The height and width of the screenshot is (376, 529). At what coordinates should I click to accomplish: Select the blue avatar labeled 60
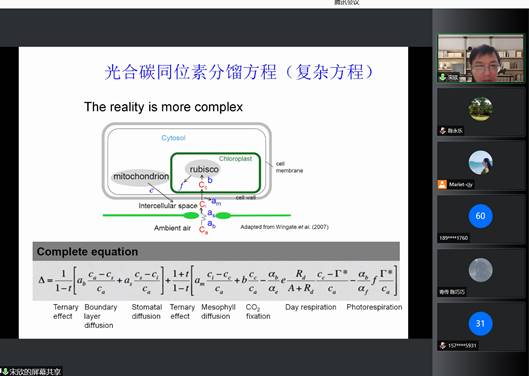point(480,216)
